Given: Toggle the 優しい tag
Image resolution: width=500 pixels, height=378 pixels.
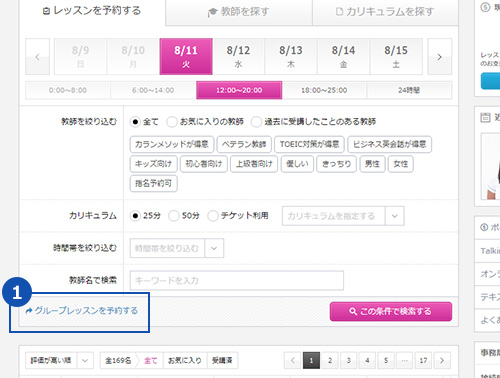Looking at the screenshot, I should (x=297, y=164).
